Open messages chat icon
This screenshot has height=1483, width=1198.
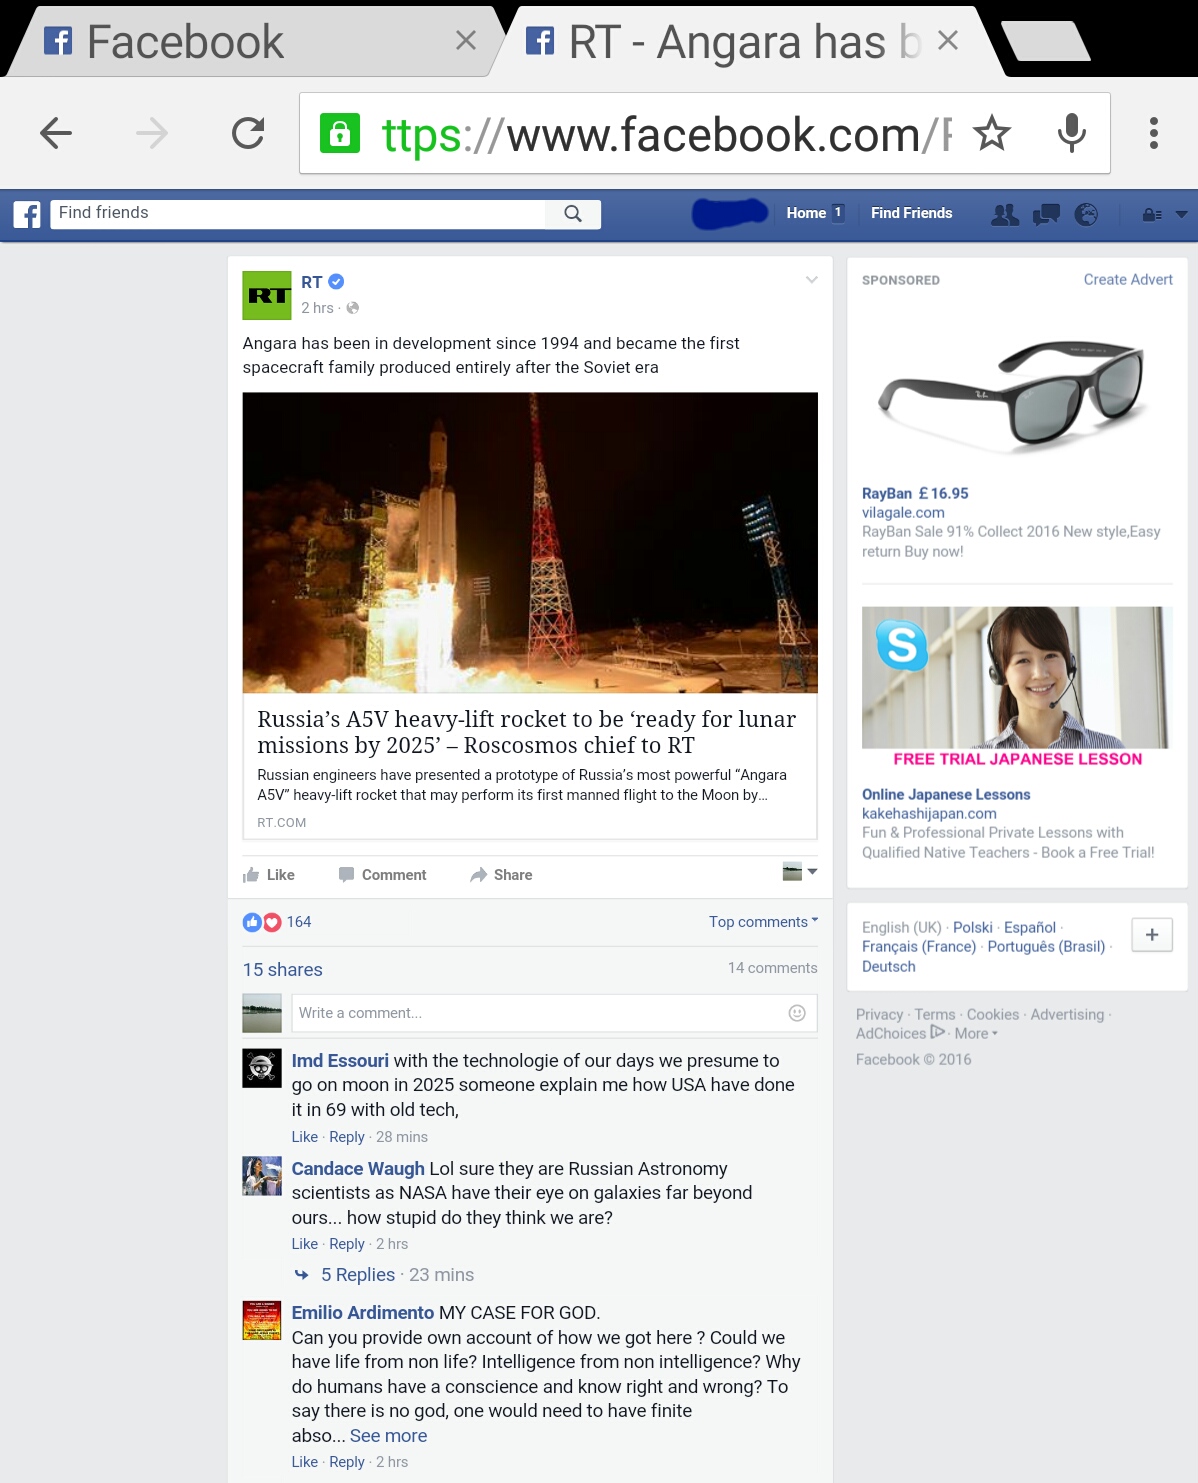point(1046,214)
